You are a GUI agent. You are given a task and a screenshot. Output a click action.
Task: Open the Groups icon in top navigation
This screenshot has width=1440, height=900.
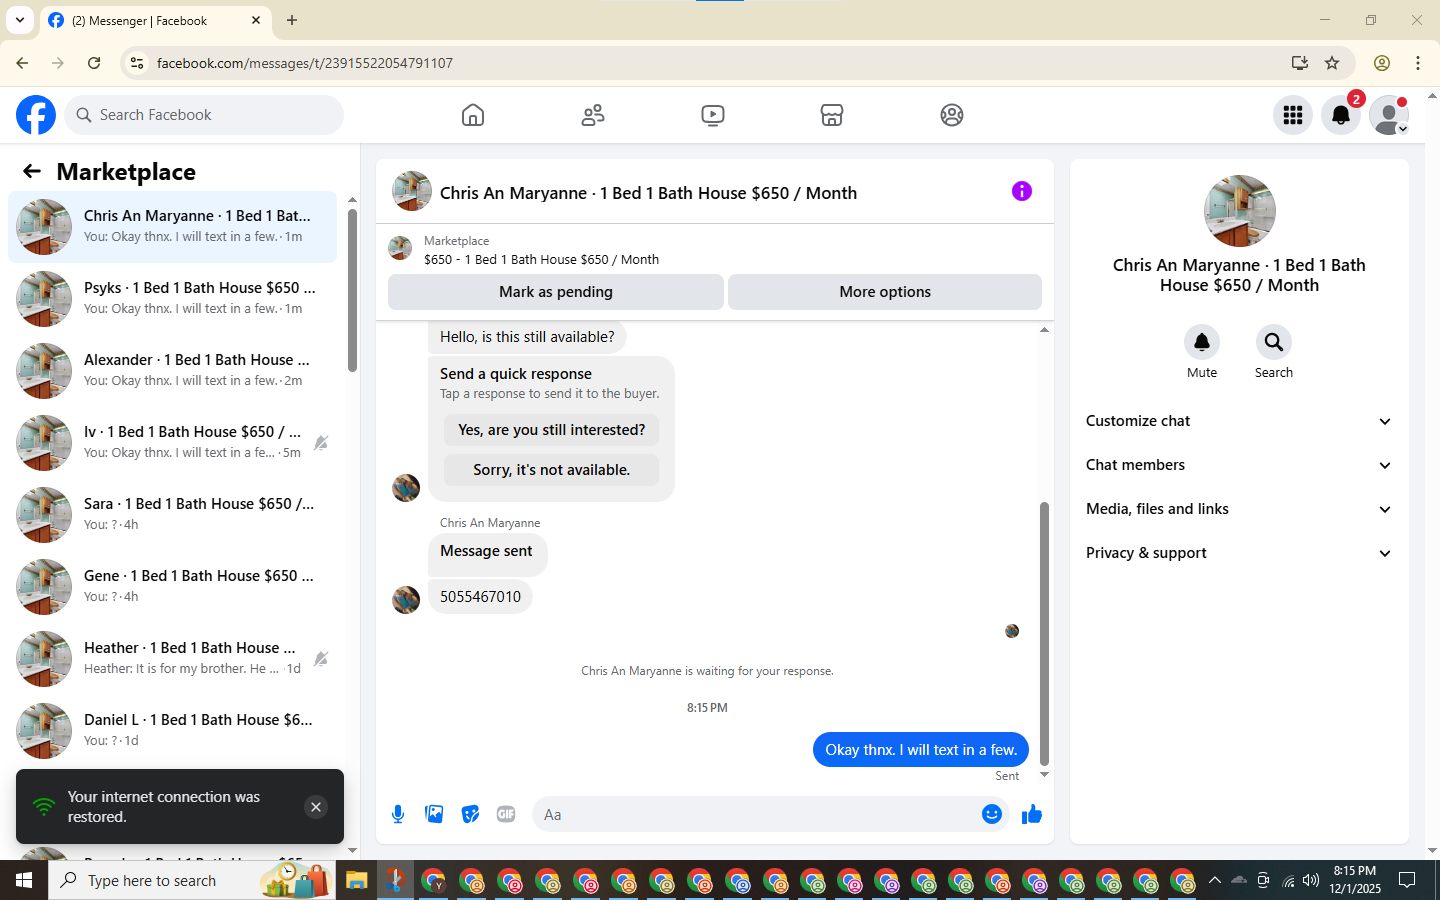pos(952,115)
